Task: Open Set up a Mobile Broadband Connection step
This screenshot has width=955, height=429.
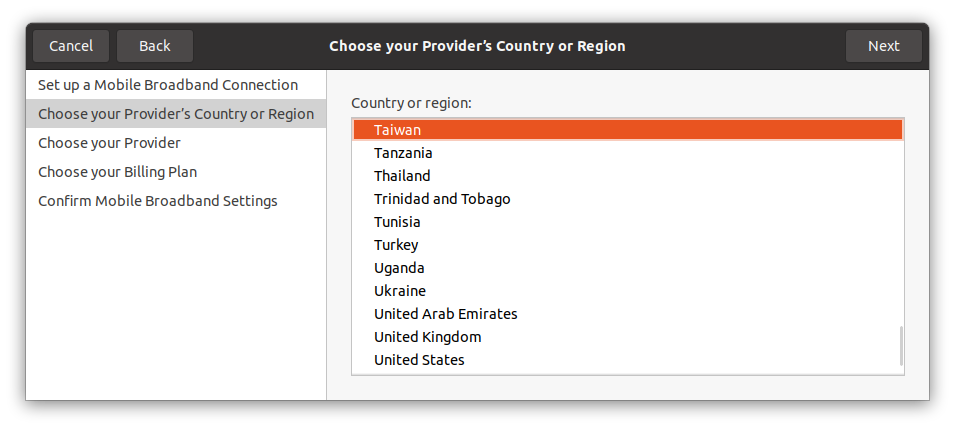Action: (168, 85)
